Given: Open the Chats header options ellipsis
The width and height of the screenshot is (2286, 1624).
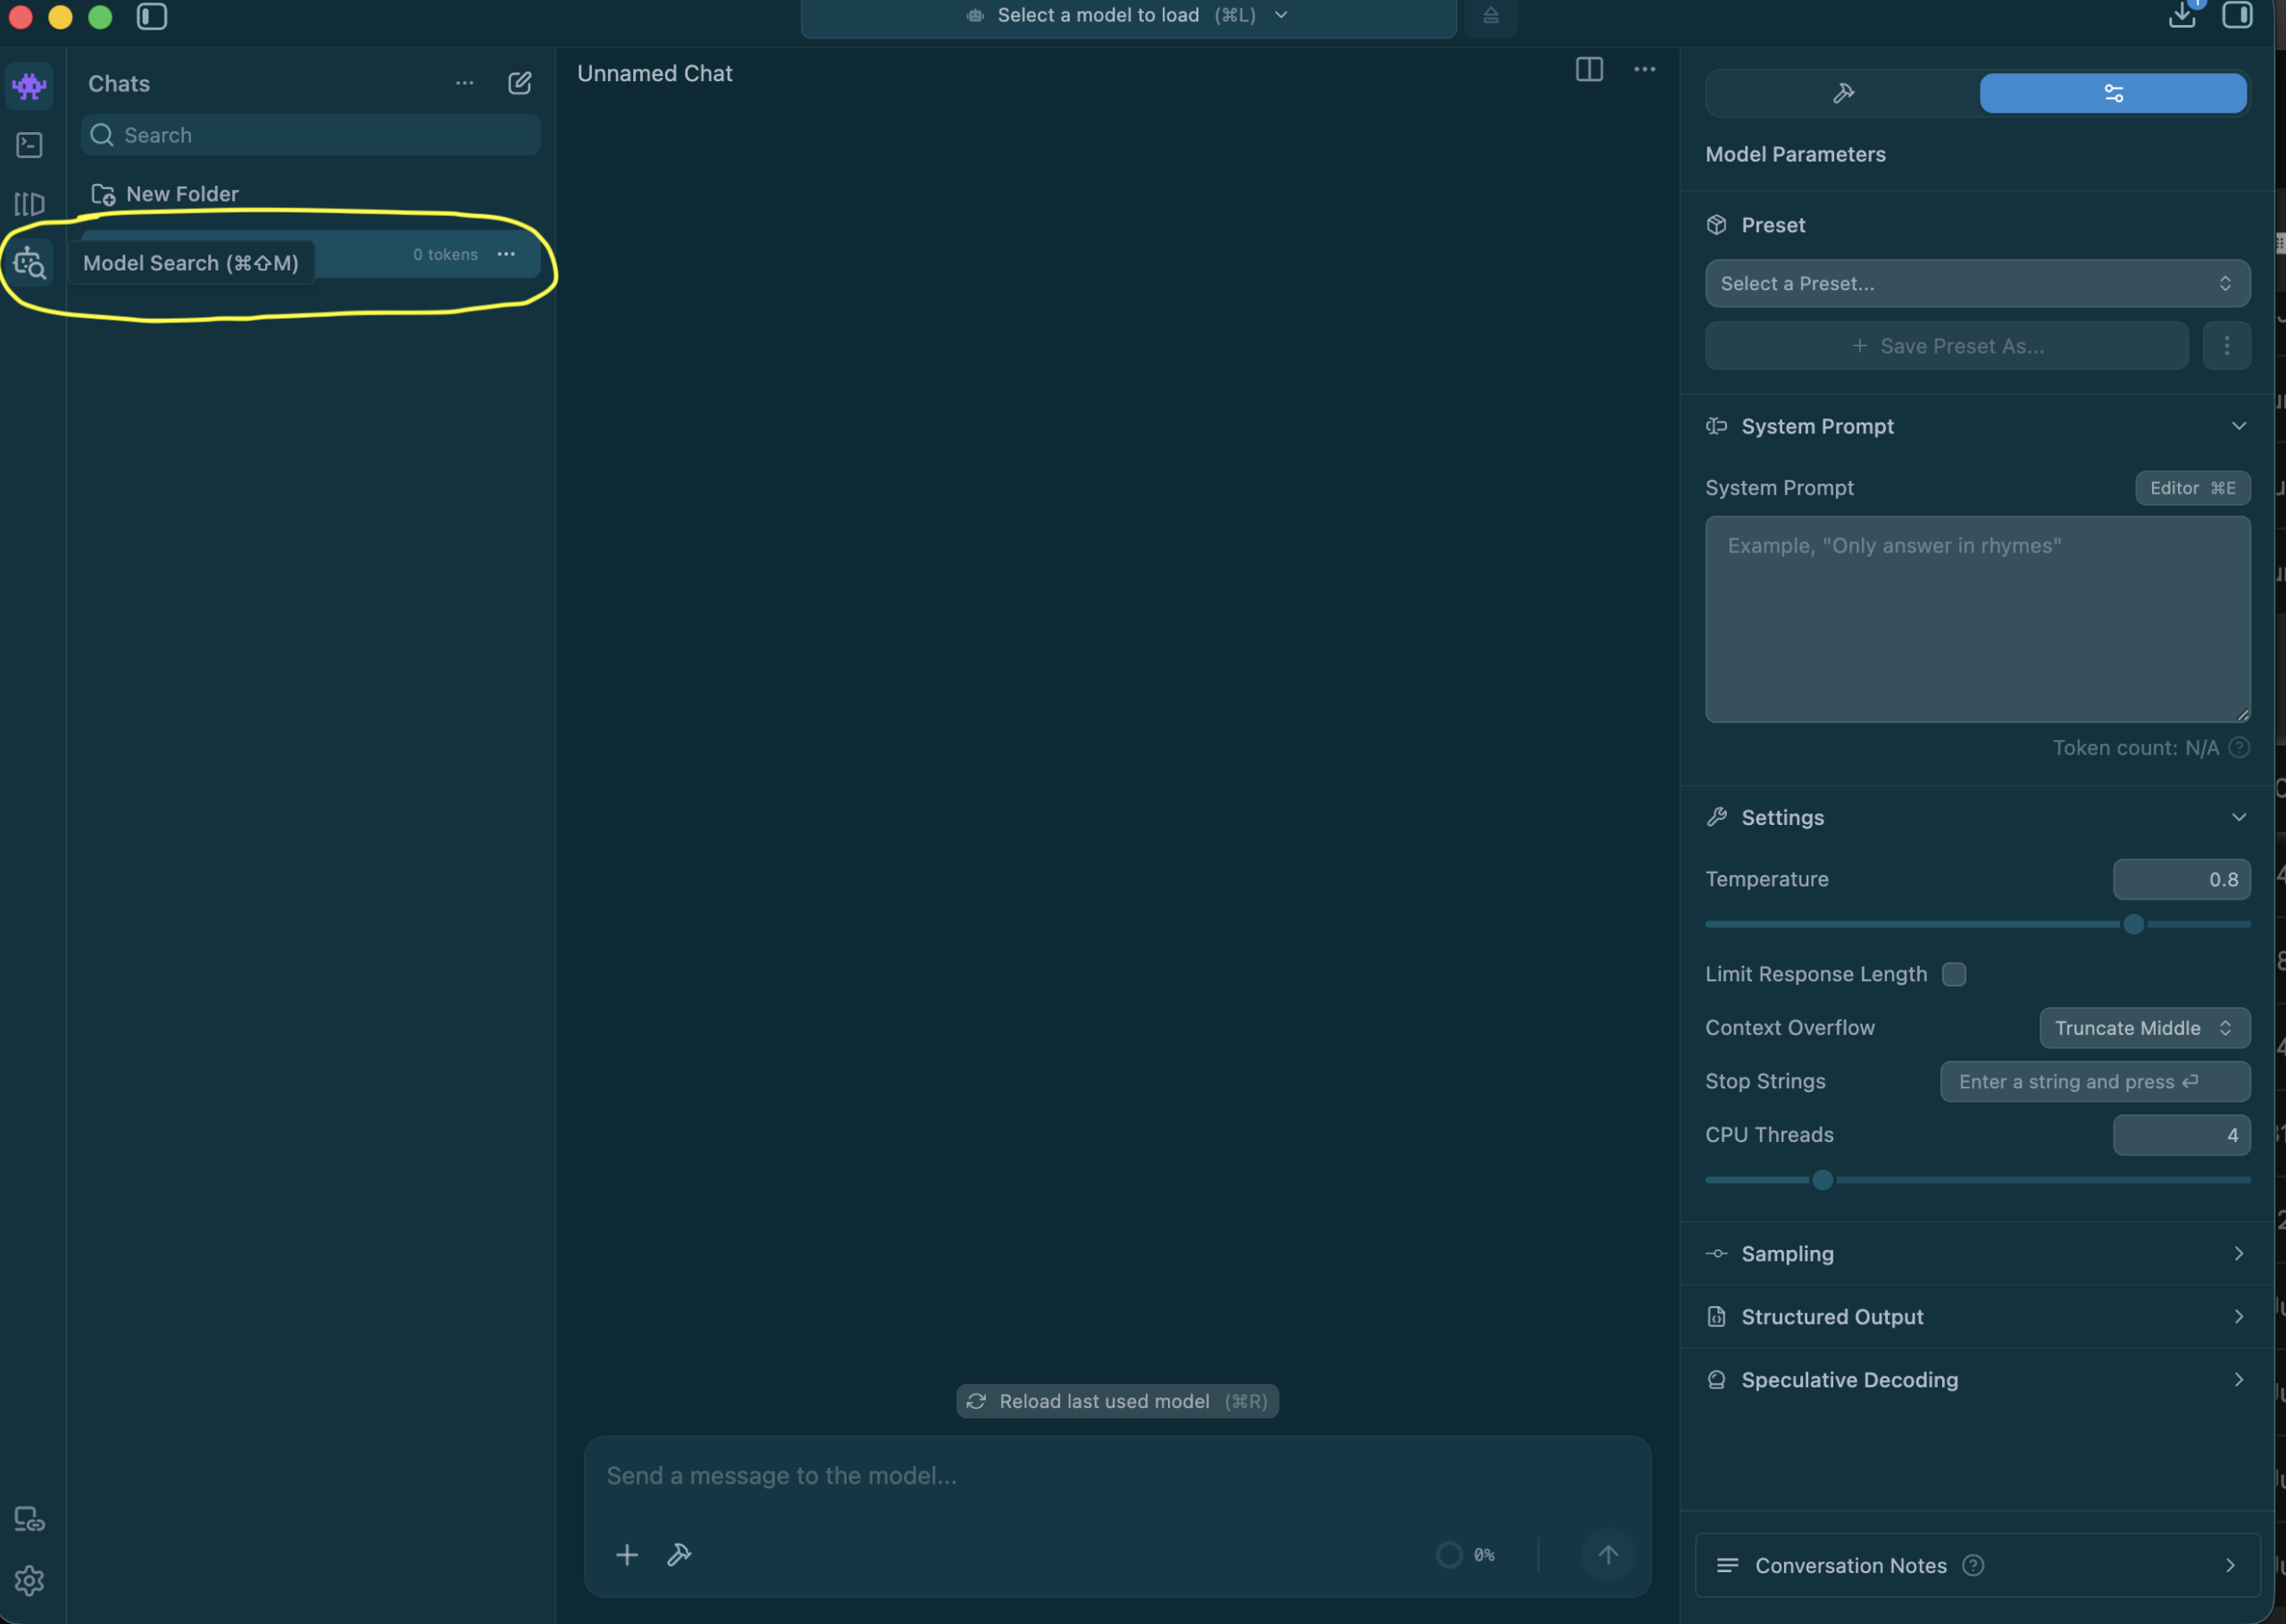Looking at the screenshot, I should (465, 83).
